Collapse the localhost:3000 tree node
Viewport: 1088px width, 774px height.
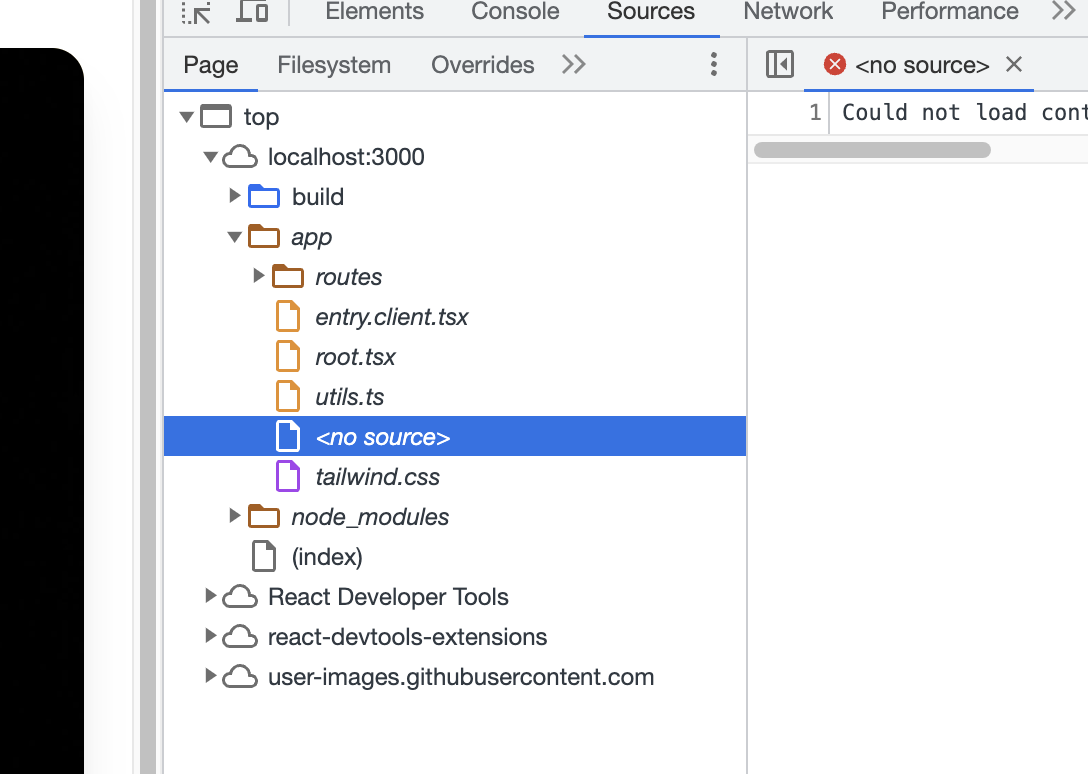pyautogui.click(x=209, y=156)
